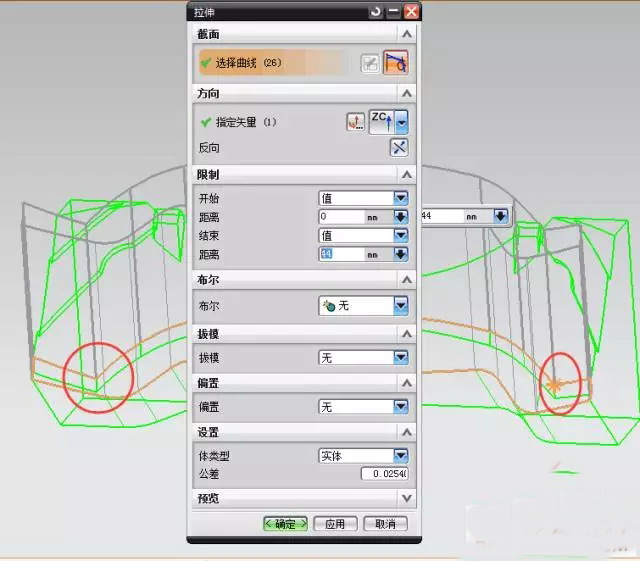Open the 体类型 body type dropdown

tap(401, 455)
